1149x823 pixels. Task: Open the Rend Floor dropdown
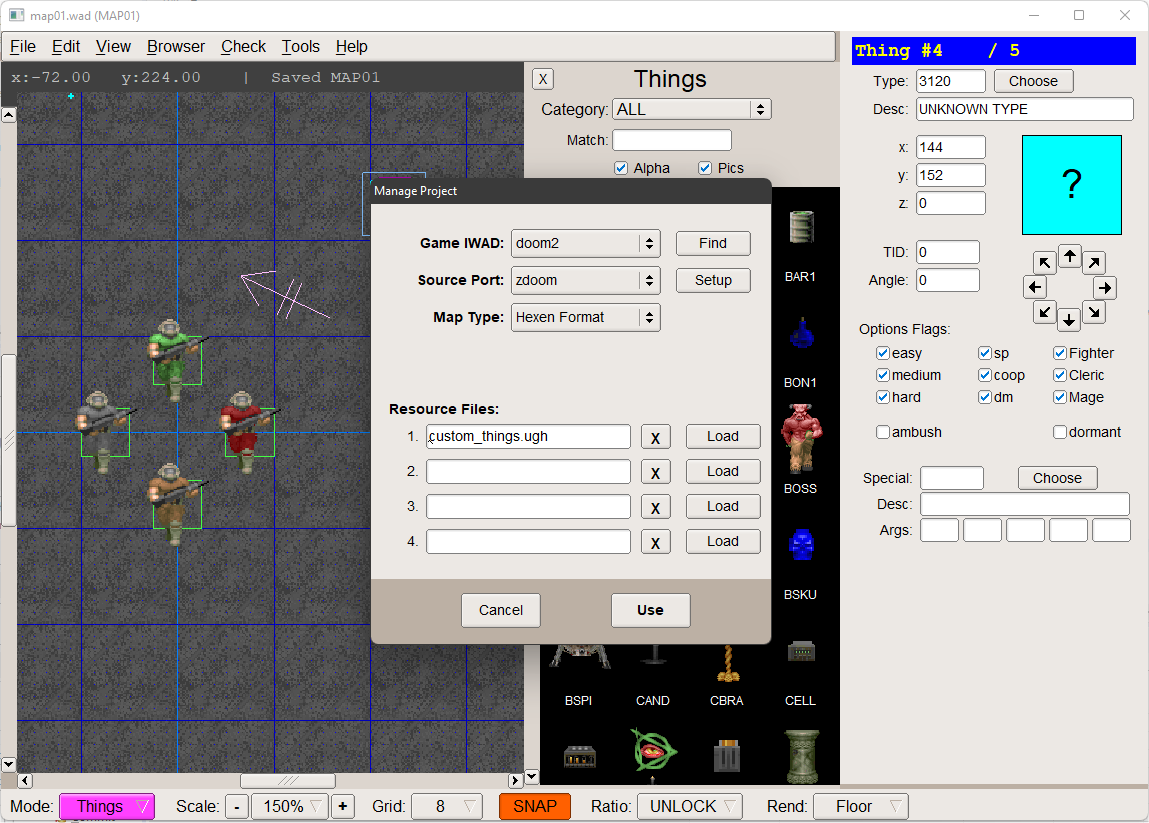(x=861, y=806)
